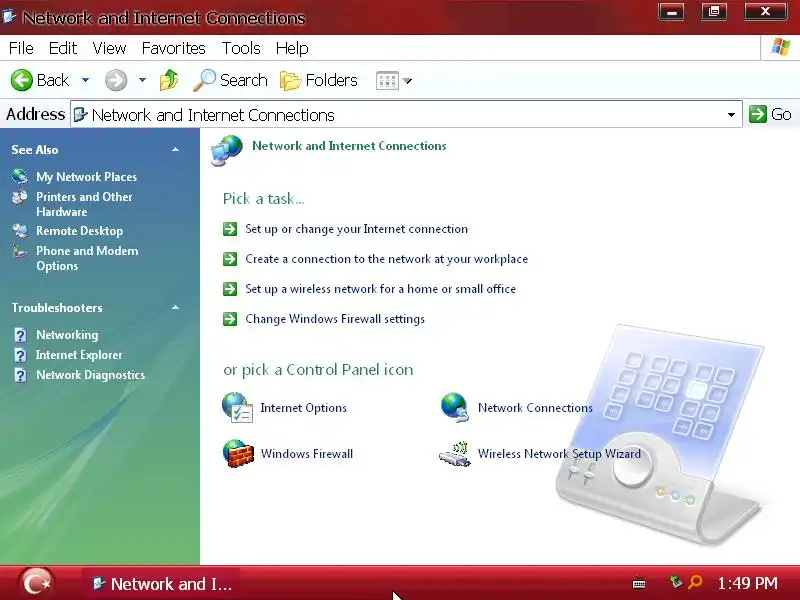
Task: Open the Views button menu
Action: (393, 81)
